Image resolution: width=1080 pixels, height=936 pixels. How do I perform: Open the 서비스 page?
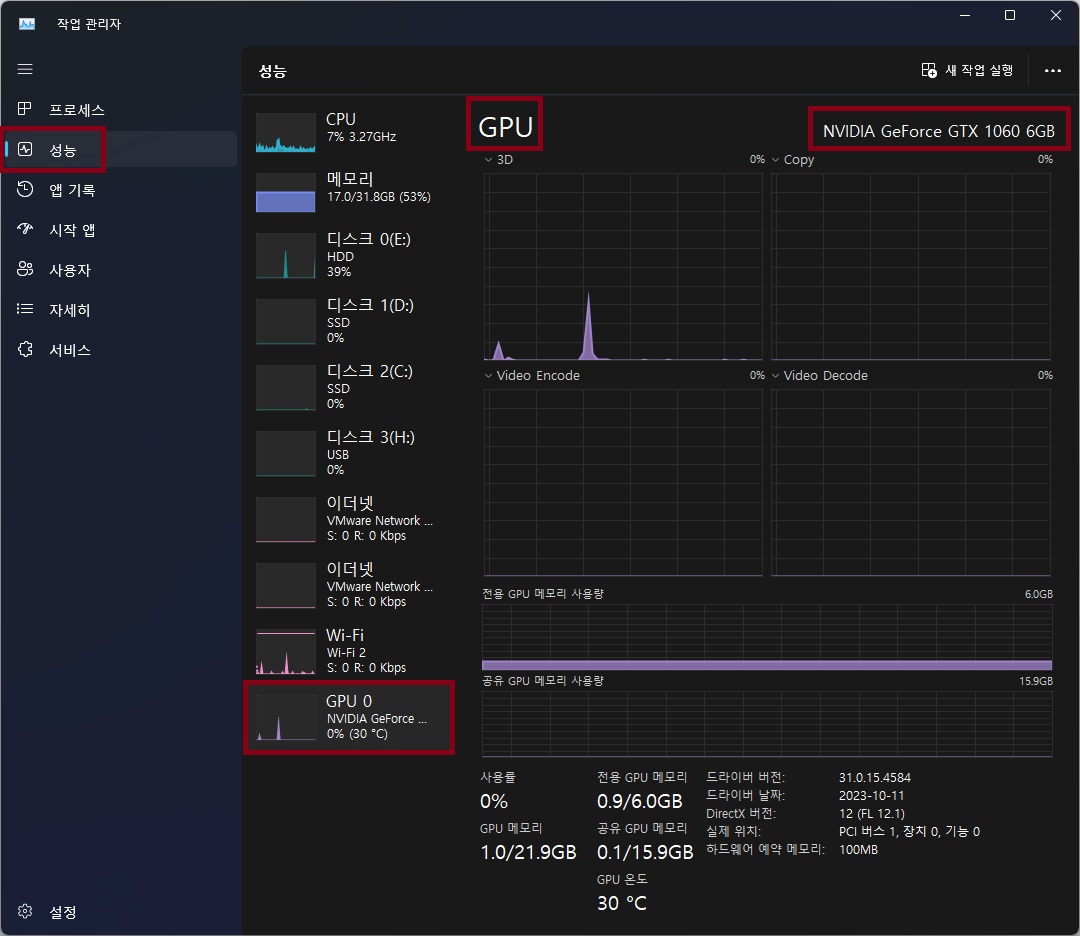coord(119,349)
